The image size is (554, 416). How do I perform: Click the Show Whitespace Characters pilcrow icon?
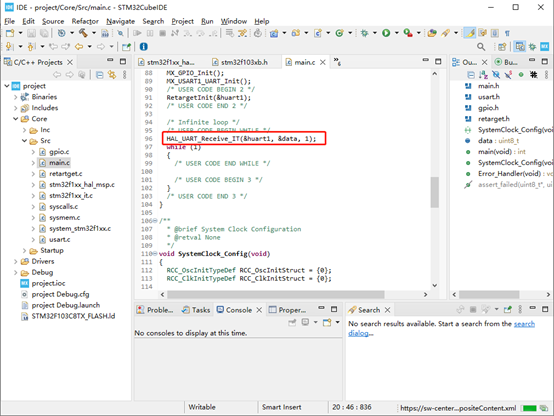[507, 33]
